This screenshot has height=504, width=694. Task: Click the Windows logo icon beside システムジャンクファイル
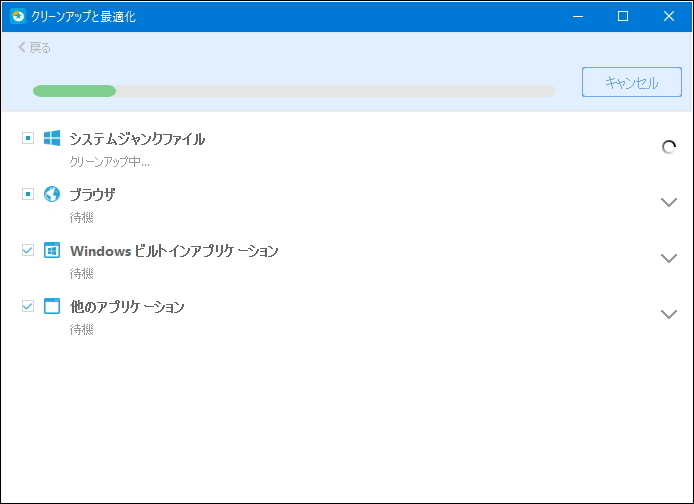pyautogui.click(x=52, y=138)
